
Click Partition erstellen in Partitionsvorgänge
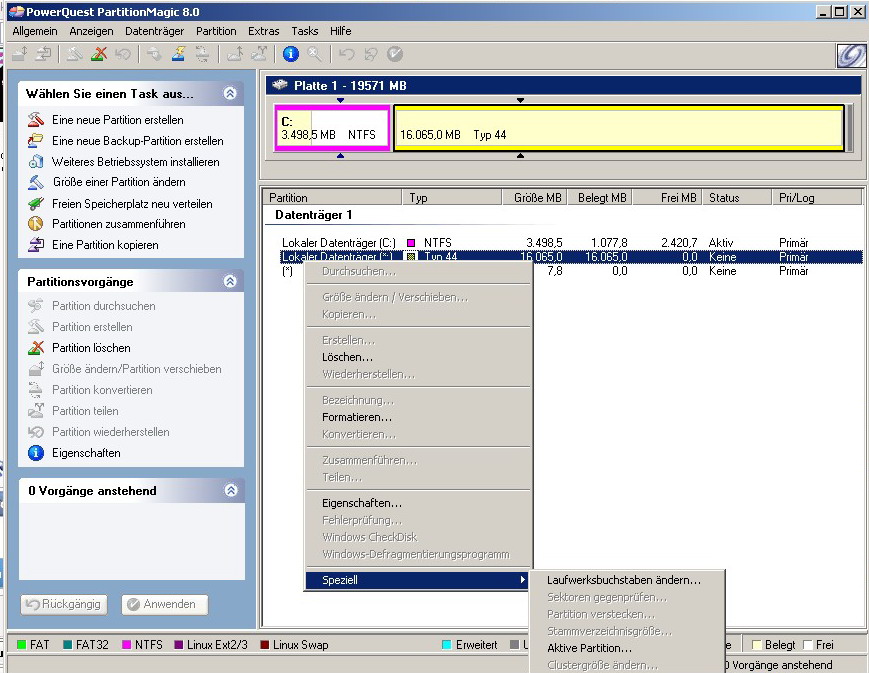[x=92, y=327]
